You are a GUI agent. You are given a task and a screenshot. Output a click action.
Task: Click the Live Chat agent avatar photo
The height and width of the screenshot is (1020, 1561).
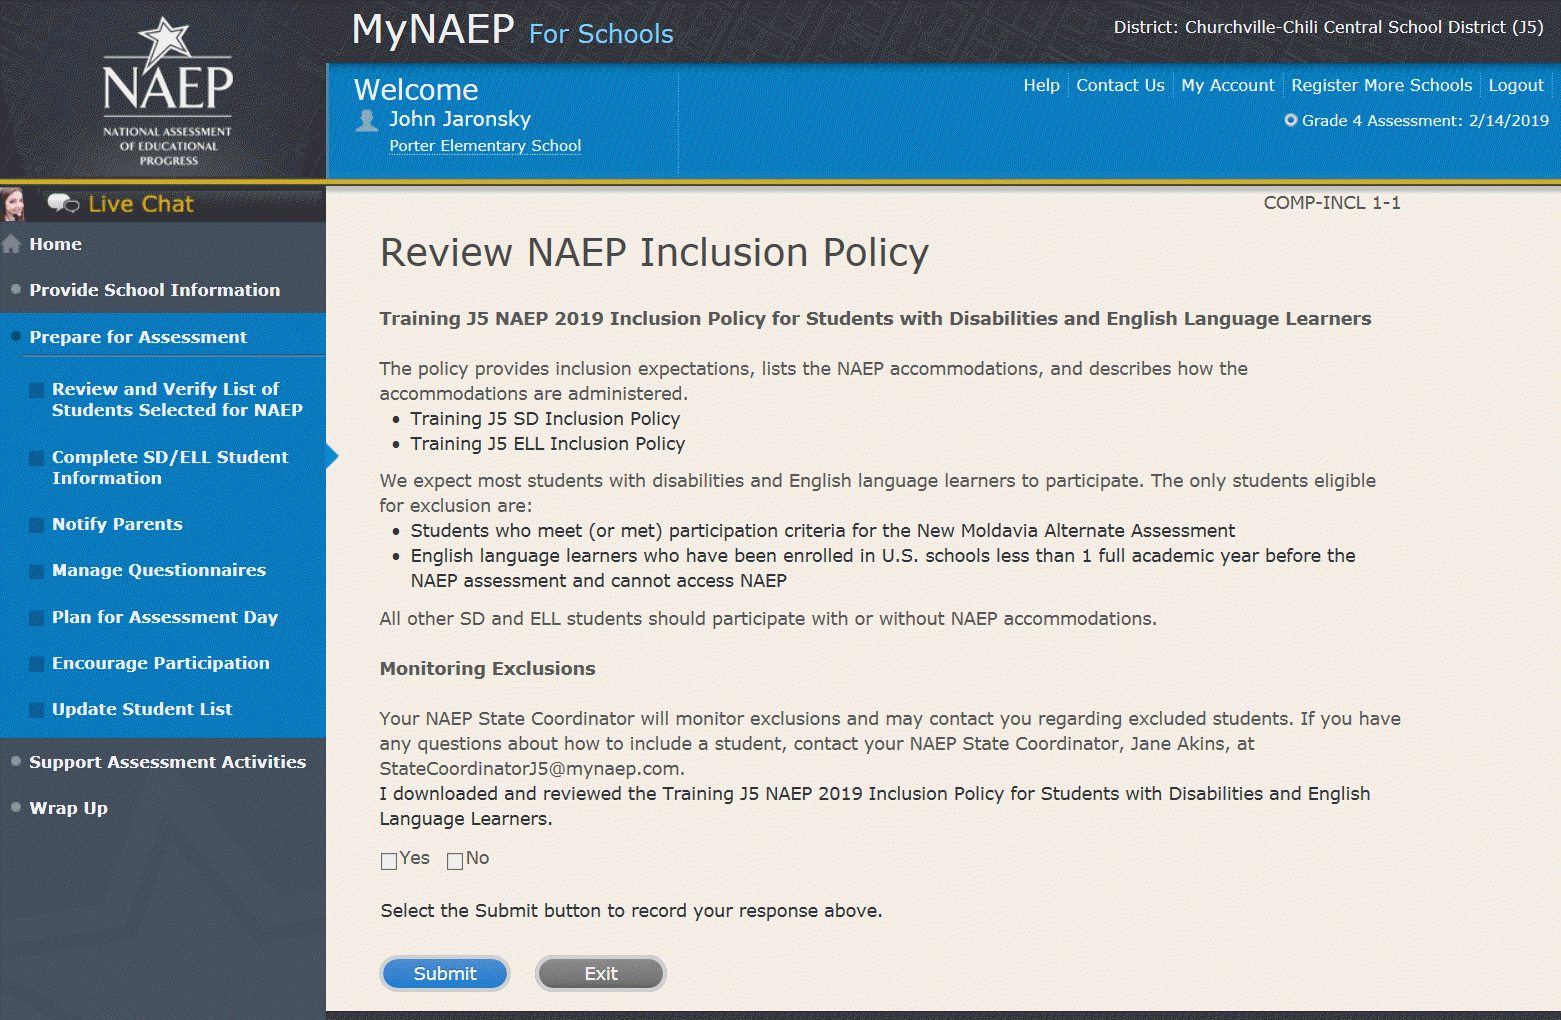coord(14,204)
